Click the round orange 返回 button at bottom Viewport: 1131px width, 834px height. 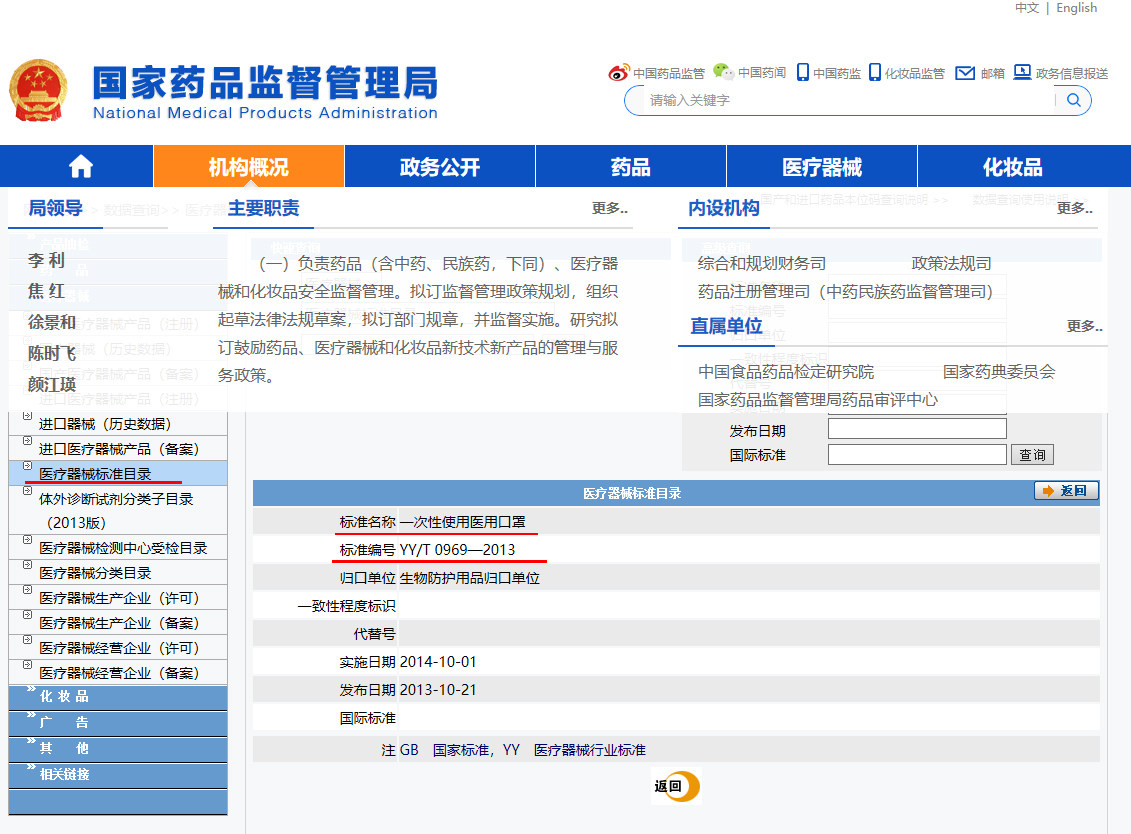coord(676,786)
